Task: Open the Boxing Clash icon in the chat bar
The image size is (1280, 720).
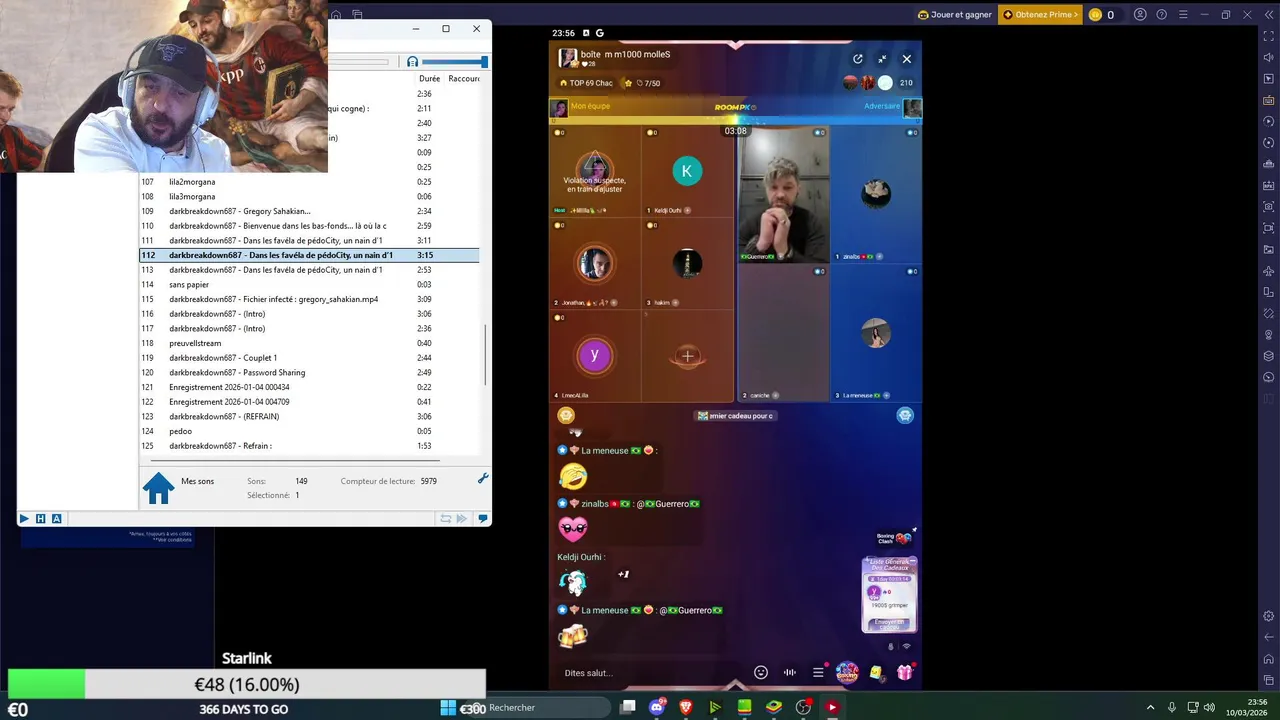Action: (x=847, y=672)
